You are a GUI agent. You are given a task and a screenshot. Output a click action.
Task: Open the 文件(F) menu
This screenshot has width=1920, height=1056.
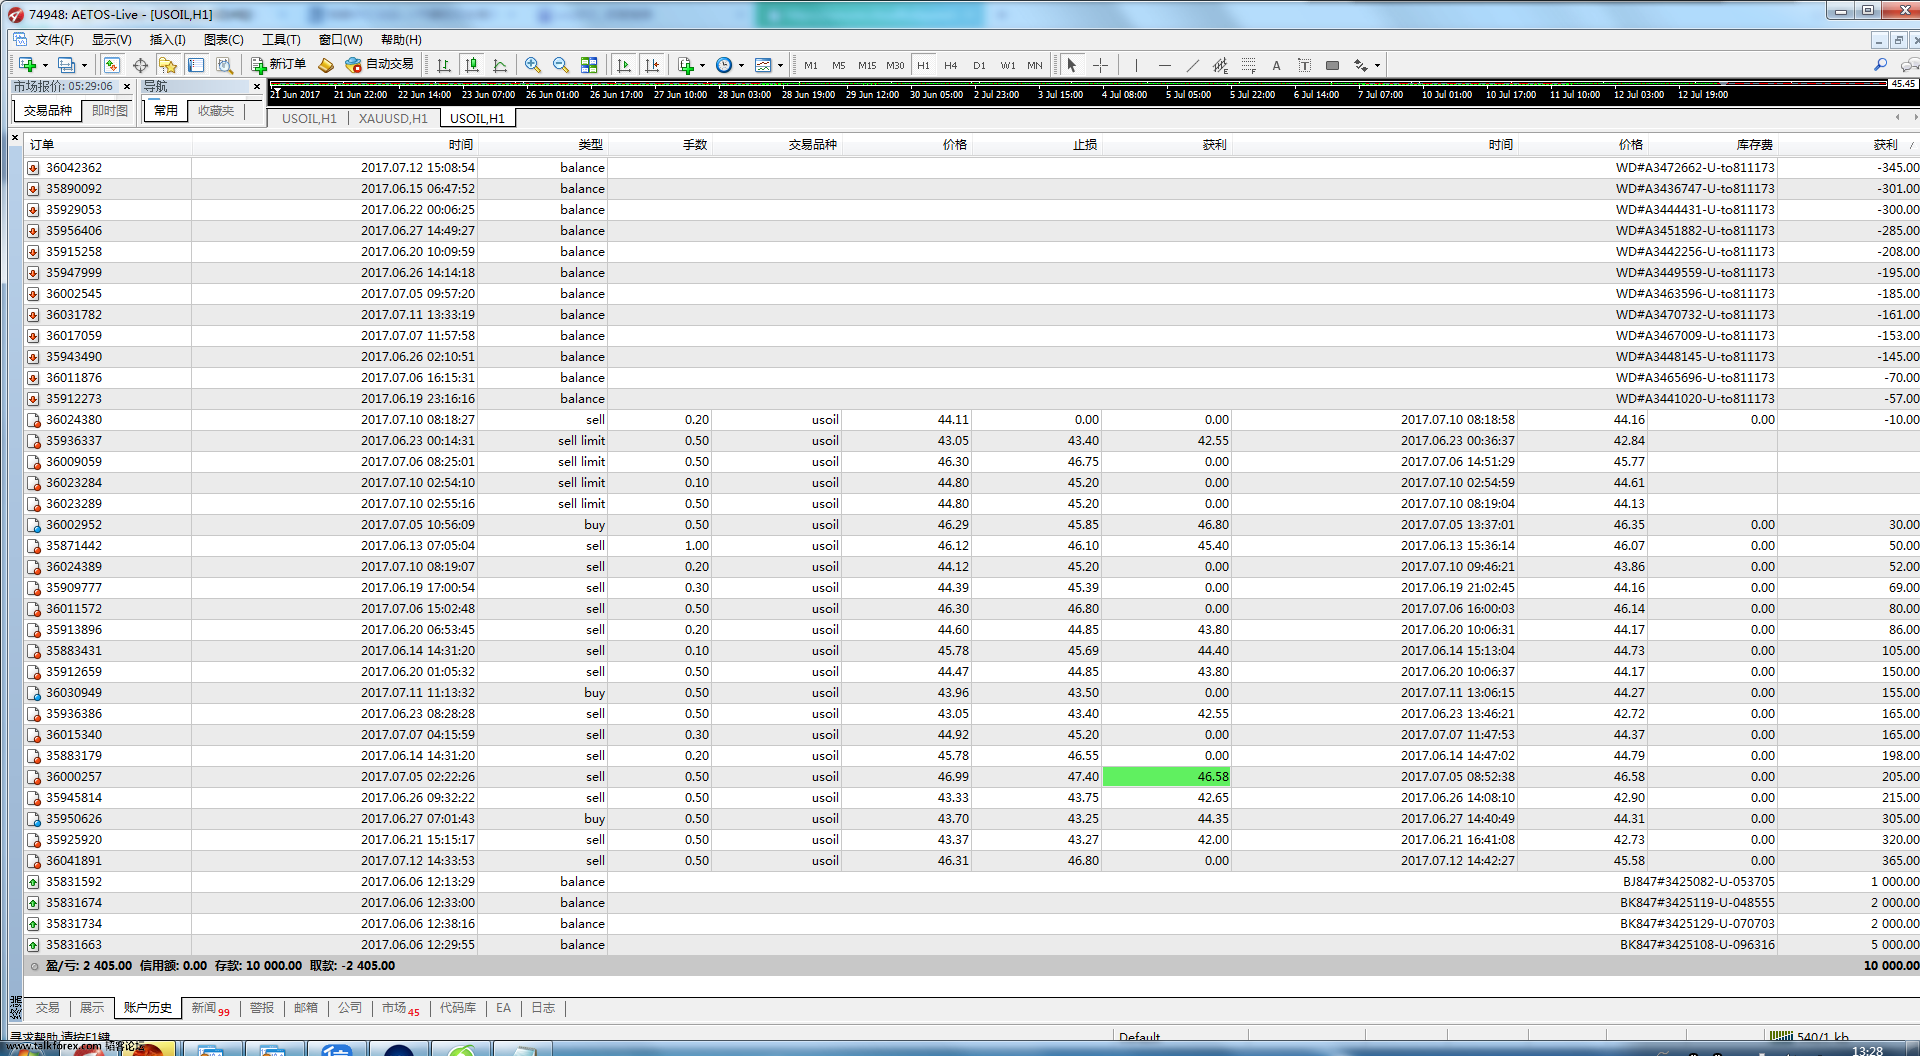tap(55, 40)
